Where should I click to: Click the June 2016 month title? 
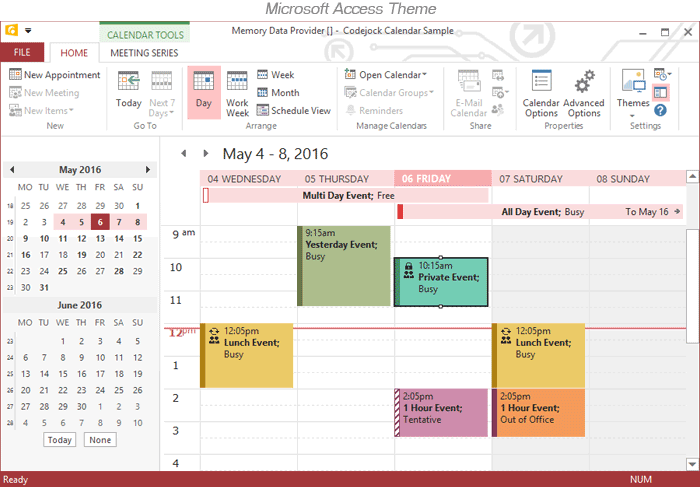pos(79,305)
